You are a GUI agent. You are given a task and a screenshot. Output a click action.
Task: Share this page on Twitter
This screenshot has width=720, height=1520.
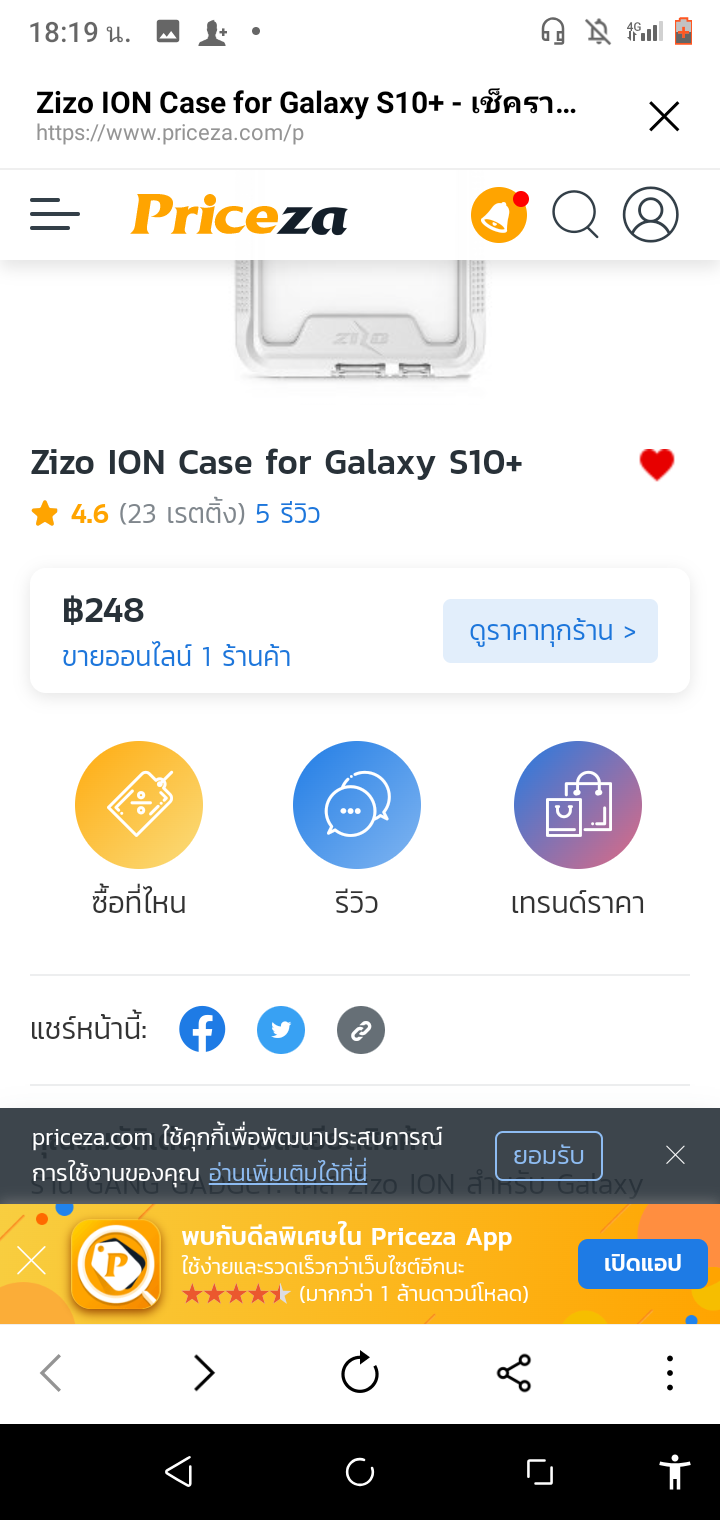coord(281,1030)
